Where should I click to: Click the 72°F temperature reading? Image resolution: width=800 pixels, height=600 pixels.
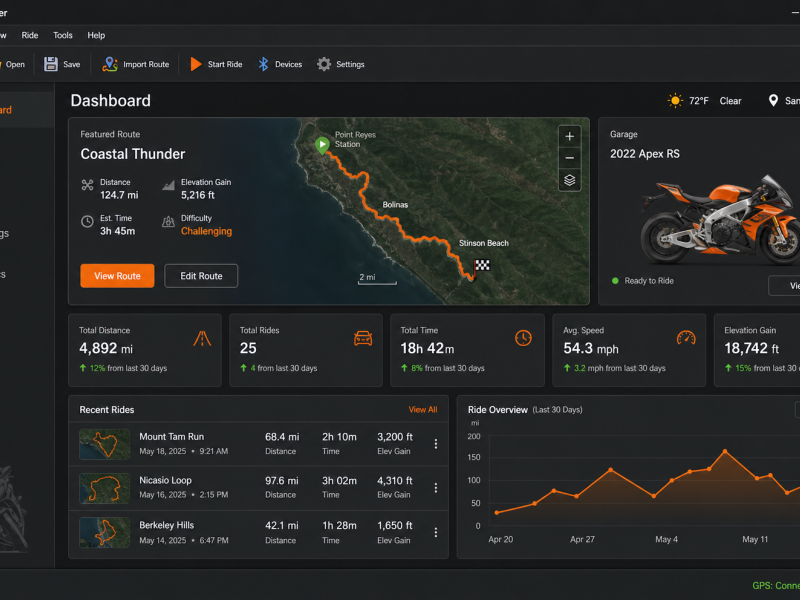click(x=698, y=101)
